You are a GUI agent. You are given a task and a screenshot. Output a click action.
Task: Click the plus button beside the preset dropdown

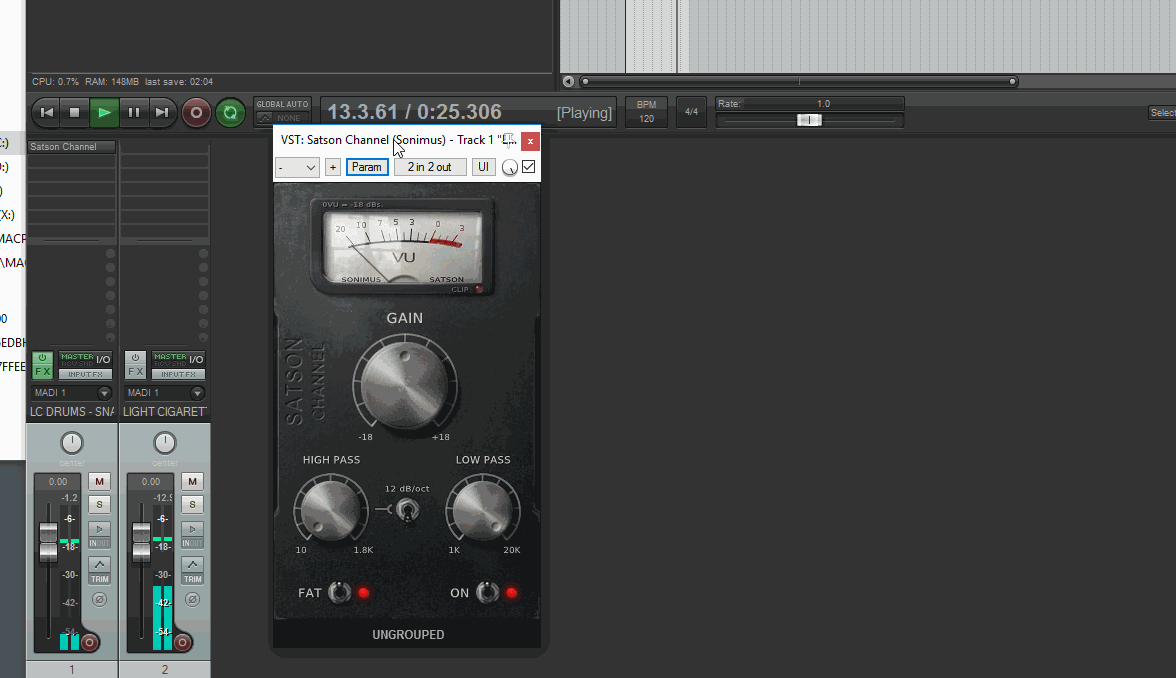pos(333,167)
